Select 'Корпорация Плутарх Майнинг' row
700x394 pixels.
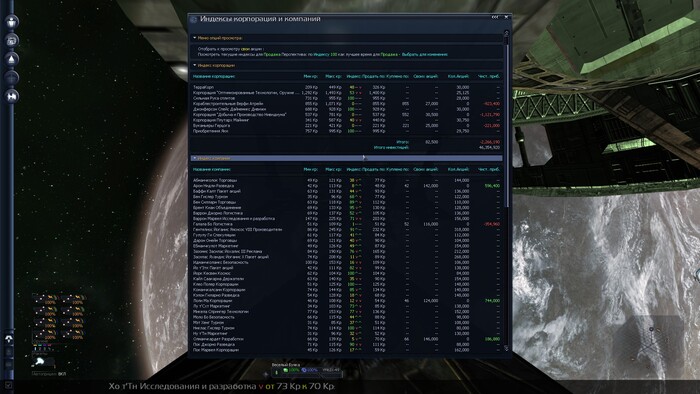(x=347, y=120)
